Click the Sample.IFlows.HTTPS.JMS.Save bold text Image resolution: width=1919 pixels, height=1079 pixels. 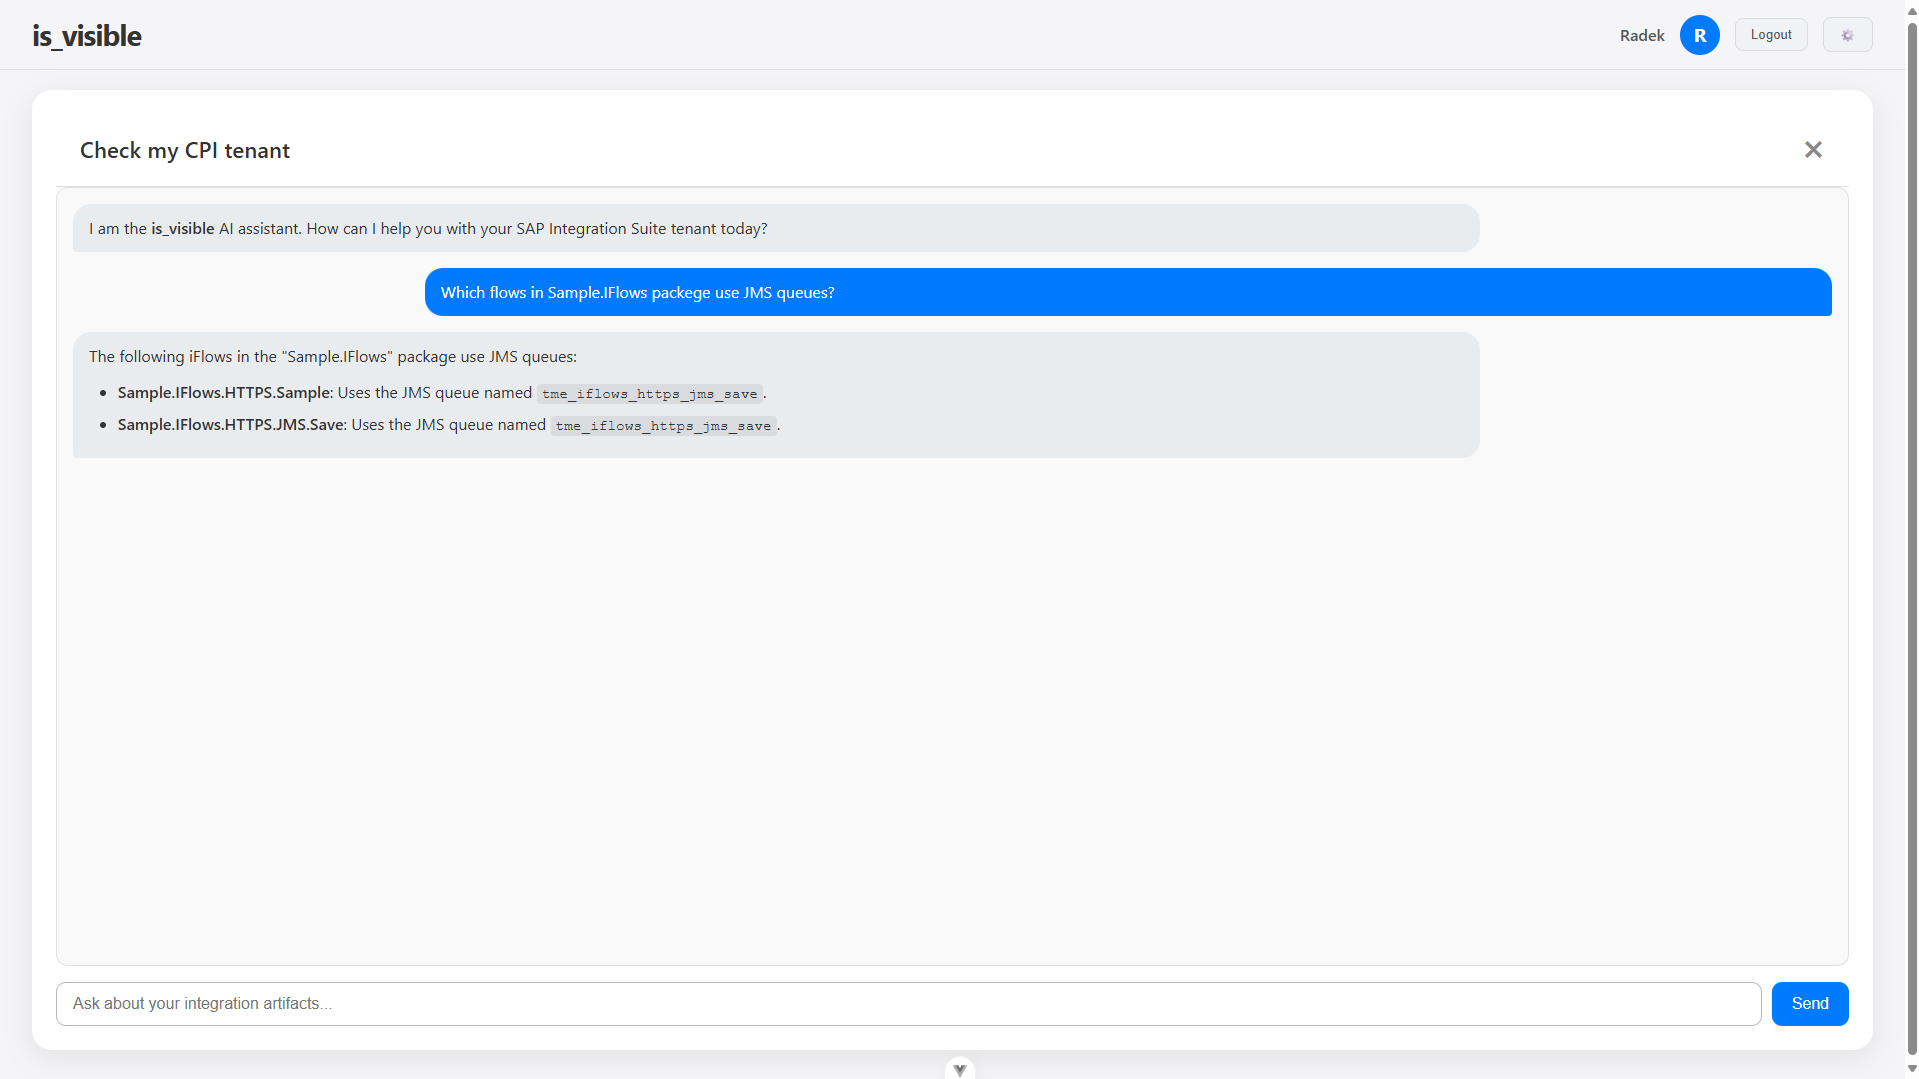click(x=230, y=424)
